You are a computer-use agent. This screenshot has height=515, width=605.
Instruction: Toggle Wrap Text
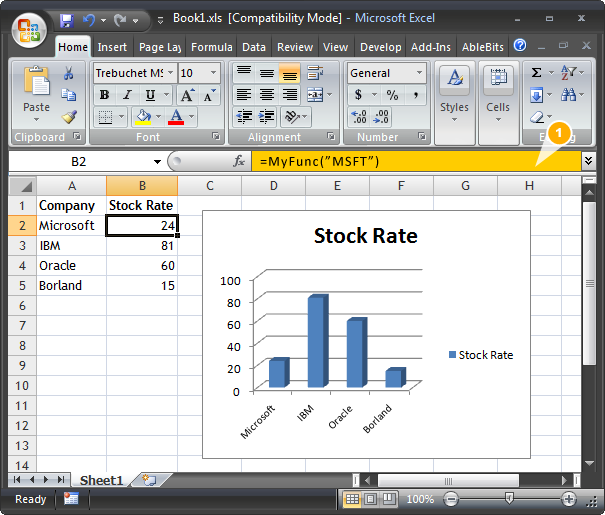coord(315,73)
